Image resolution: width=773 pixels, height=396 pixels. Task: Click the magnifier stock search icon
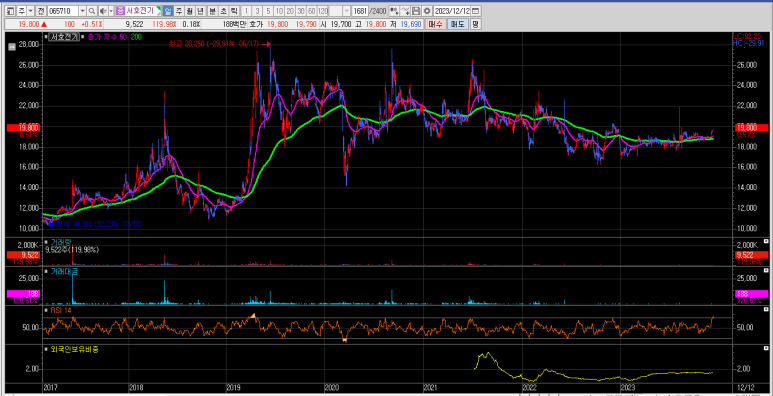click(92, 11)
